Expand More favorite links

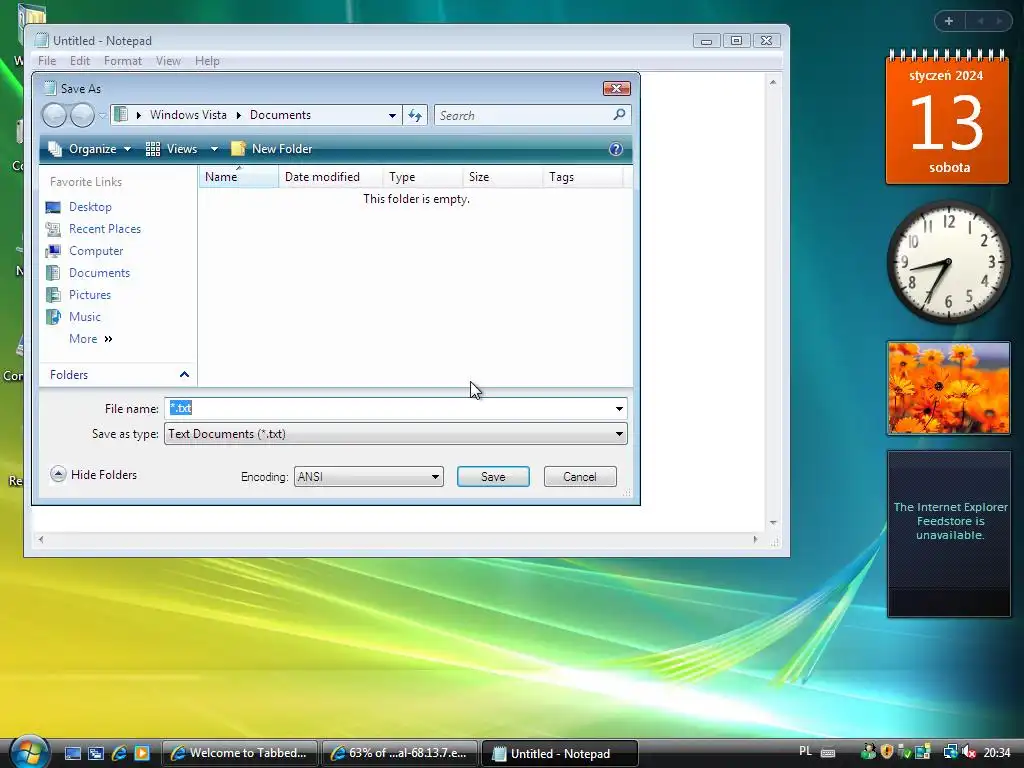[x=91, y=339]
